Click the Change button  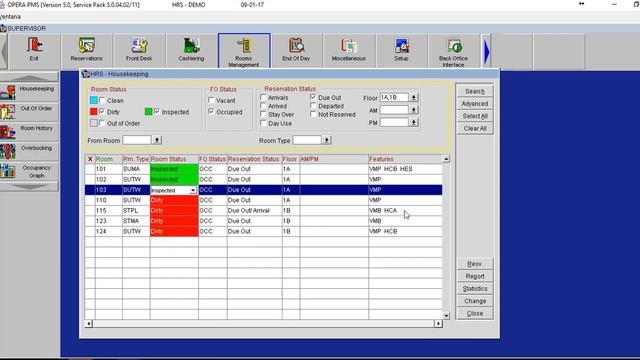(x=475, y=301)
